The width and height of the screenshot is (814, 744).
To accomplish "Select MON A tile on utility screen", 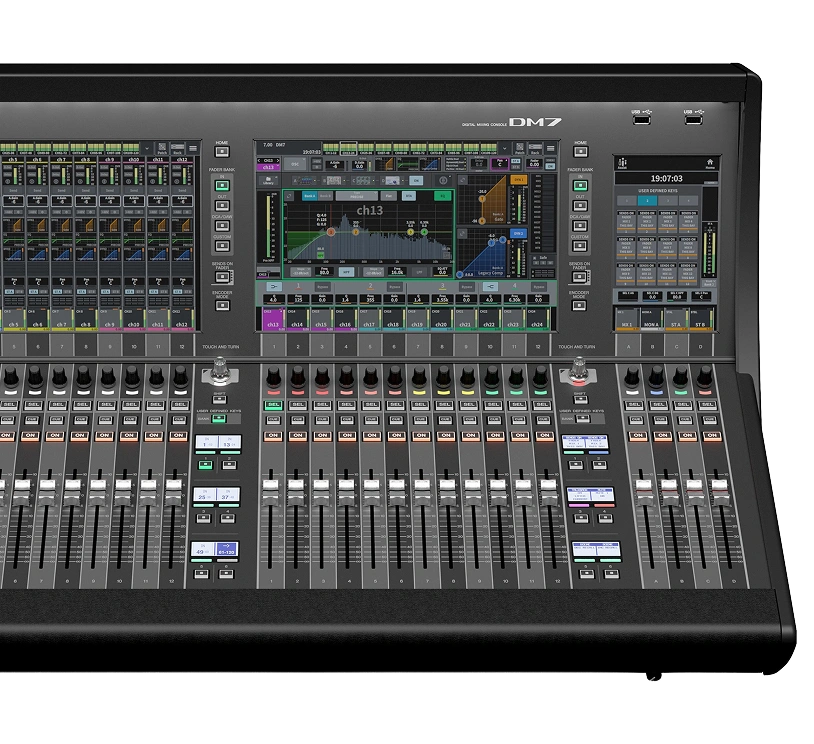I will (651, 318).
